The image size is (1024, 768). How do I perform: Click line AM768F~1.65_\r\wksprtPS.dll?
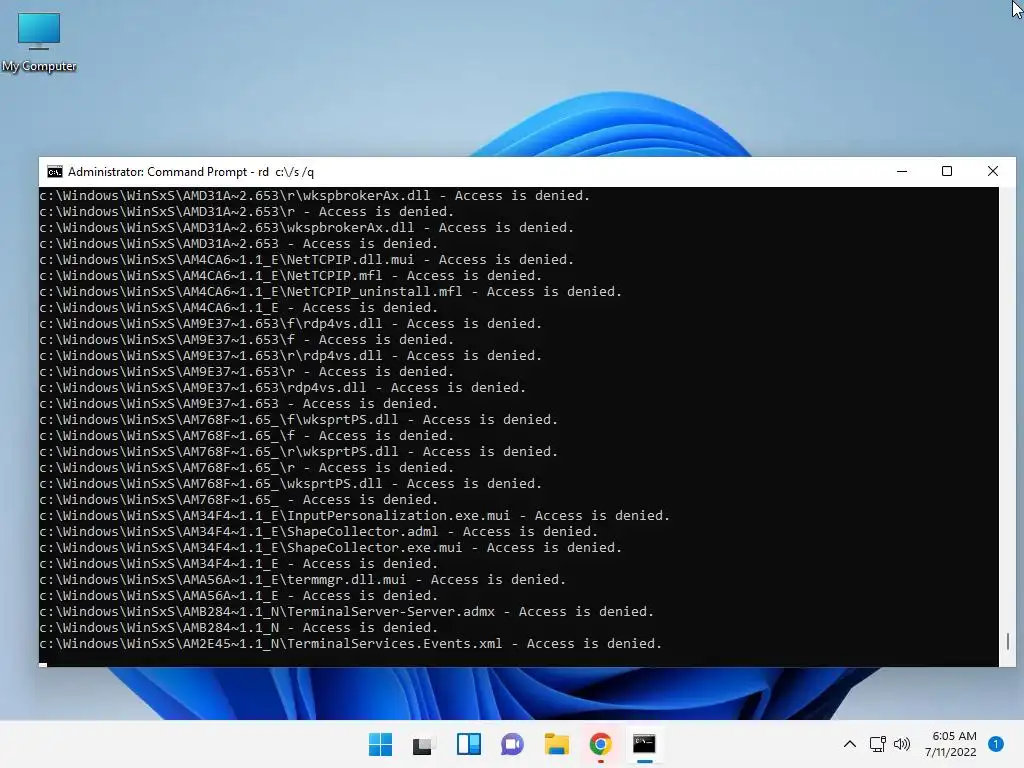[298, 452]
